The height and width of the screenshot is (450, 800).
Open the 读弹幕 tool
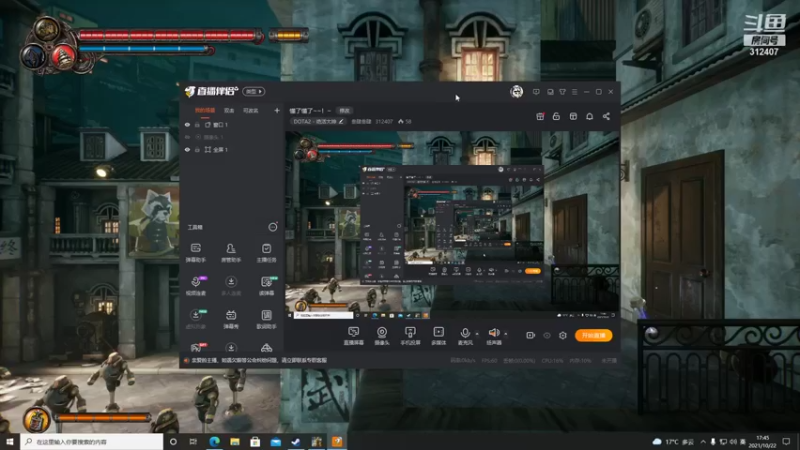(x=266, y=286)
